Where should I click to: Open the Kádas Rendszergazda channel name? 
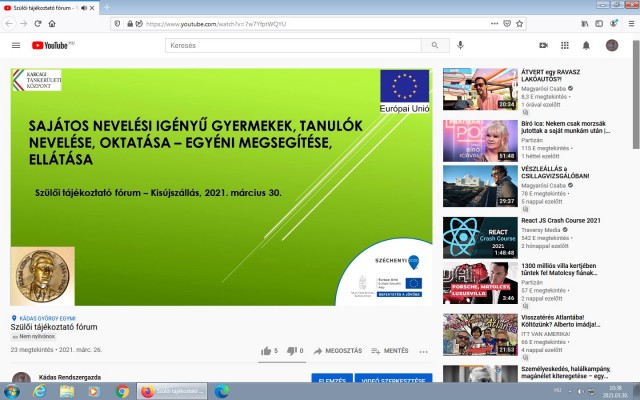(x=70, y=377)
